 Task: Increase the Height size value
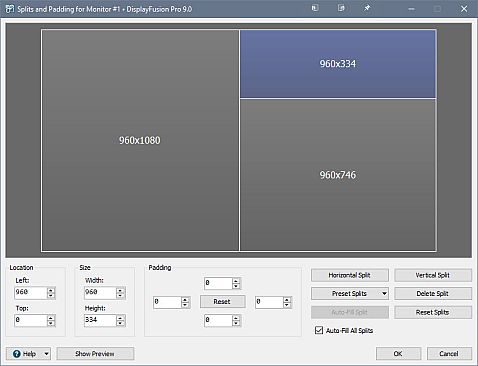pos(120,318)
